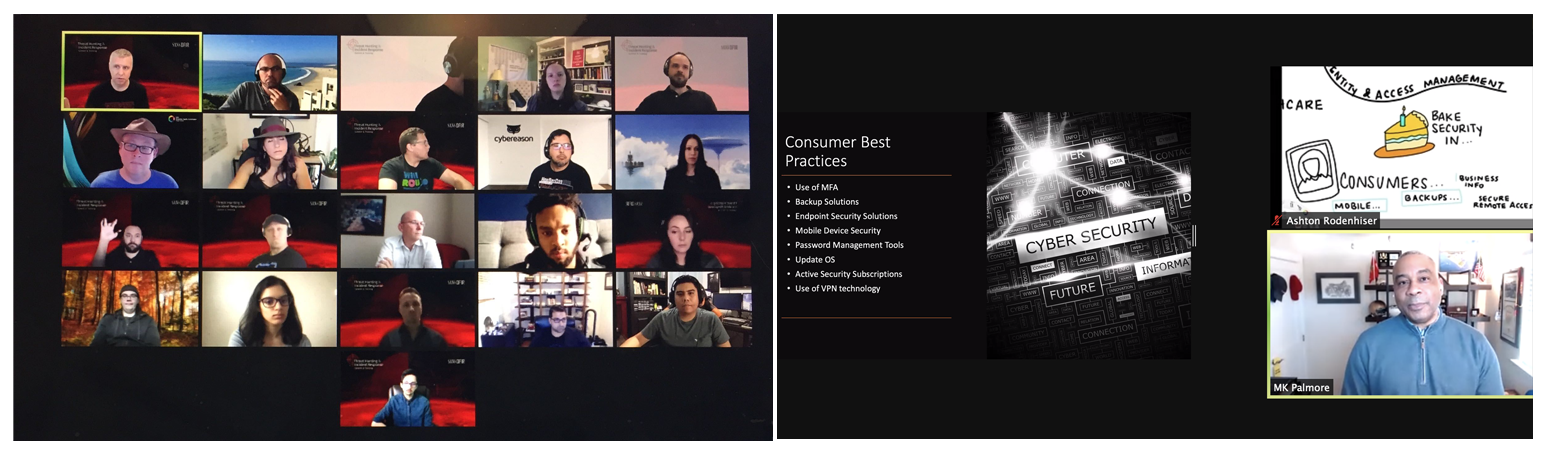Open the MK Palmore video tile
Viewport: 1558px width, 450px height.
point(1400,314)
